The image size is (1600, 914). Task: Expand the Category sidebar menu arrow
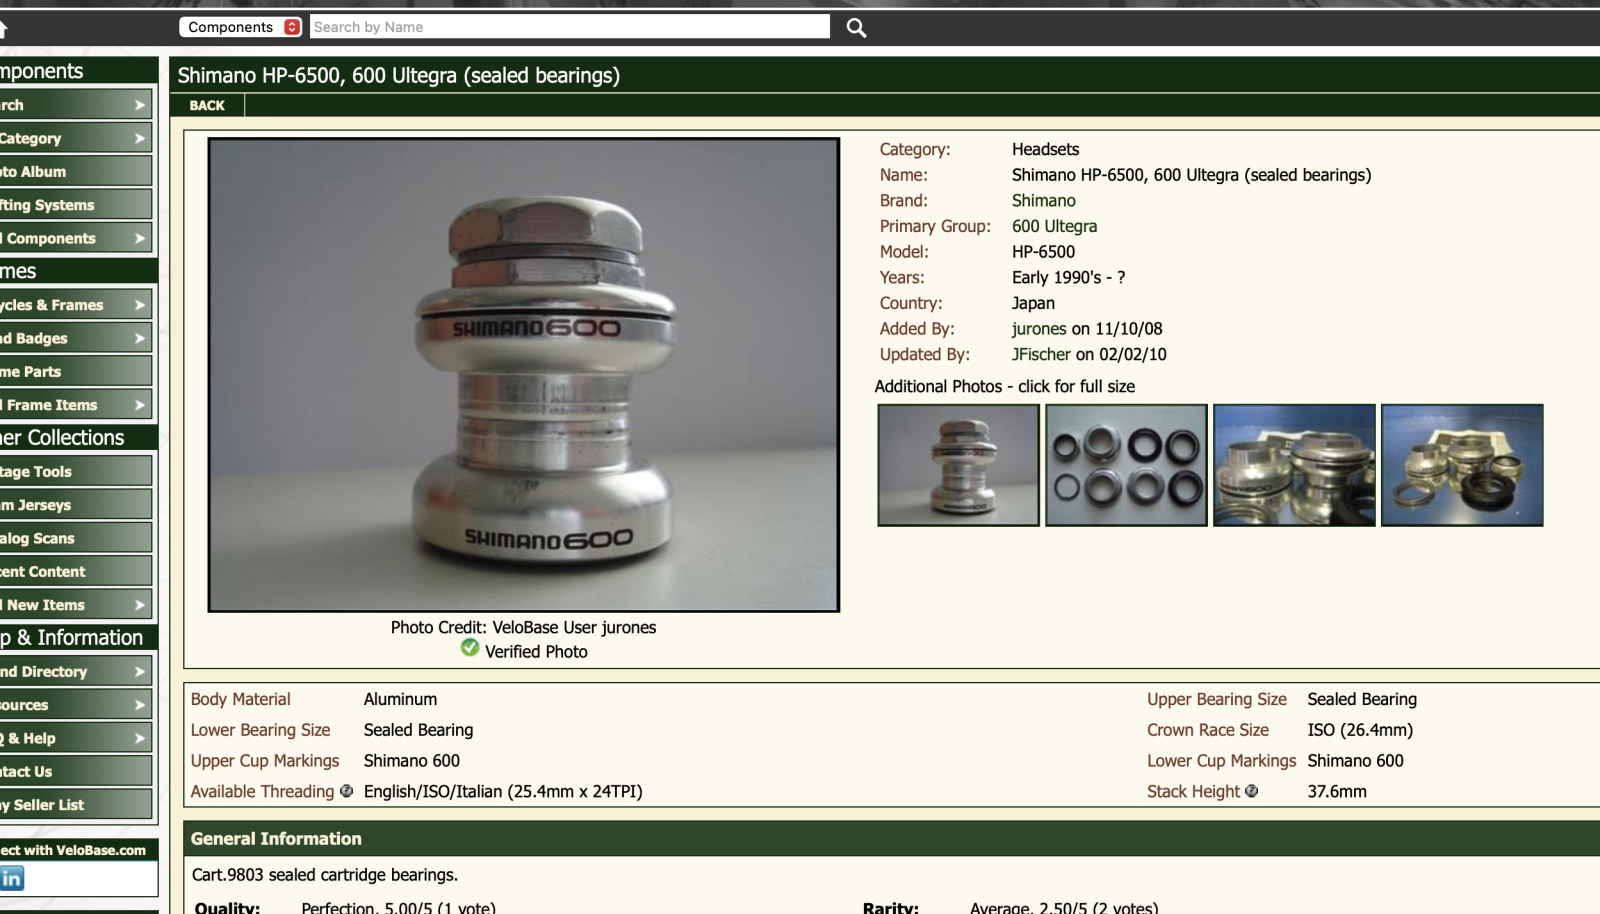point(139,138)
